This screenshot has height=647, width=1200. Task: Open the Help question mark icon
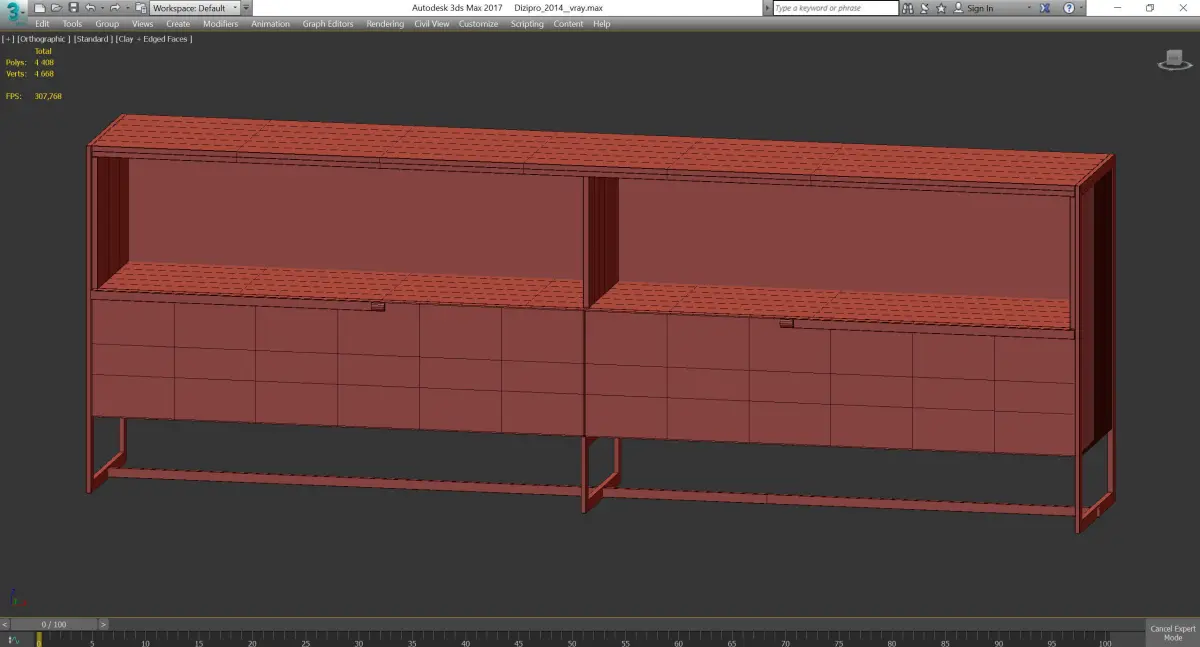click(1068, 8)
